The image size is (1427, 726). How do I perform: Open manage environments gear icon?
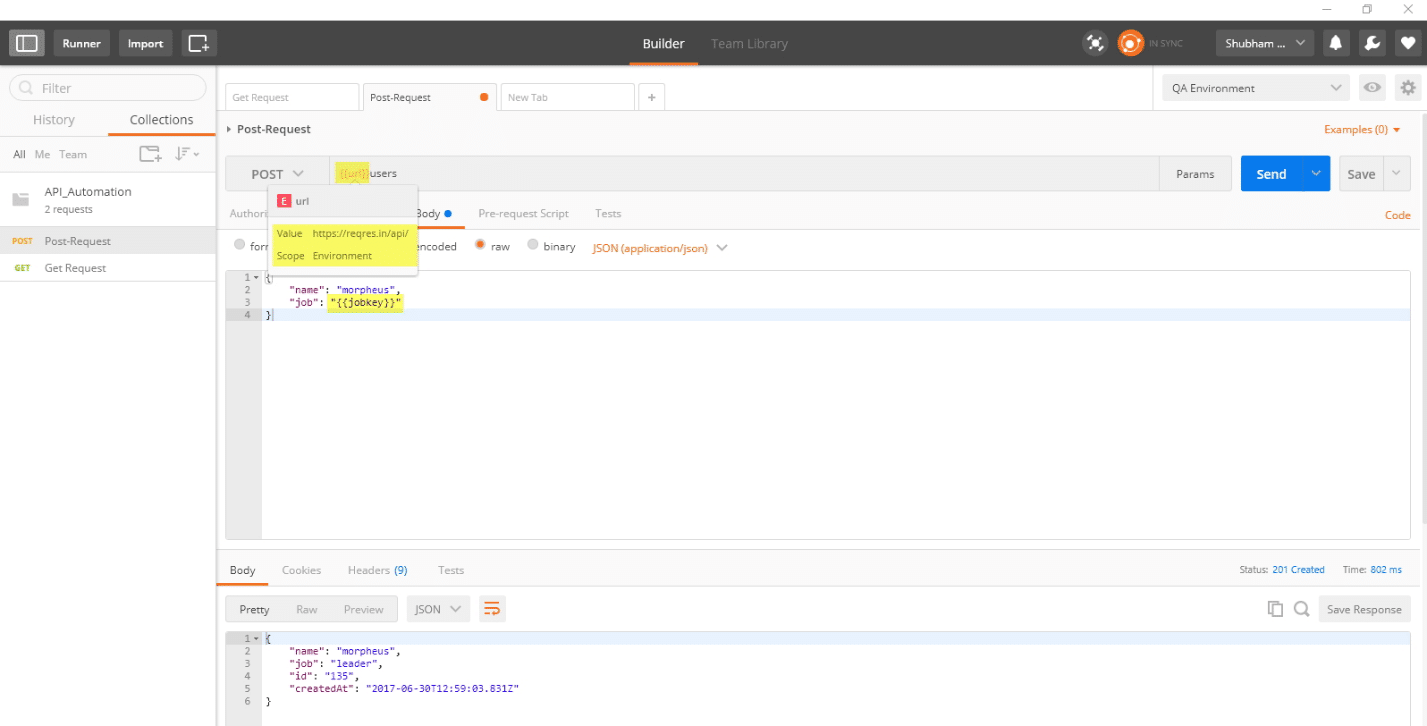[x=1408, y=88]
